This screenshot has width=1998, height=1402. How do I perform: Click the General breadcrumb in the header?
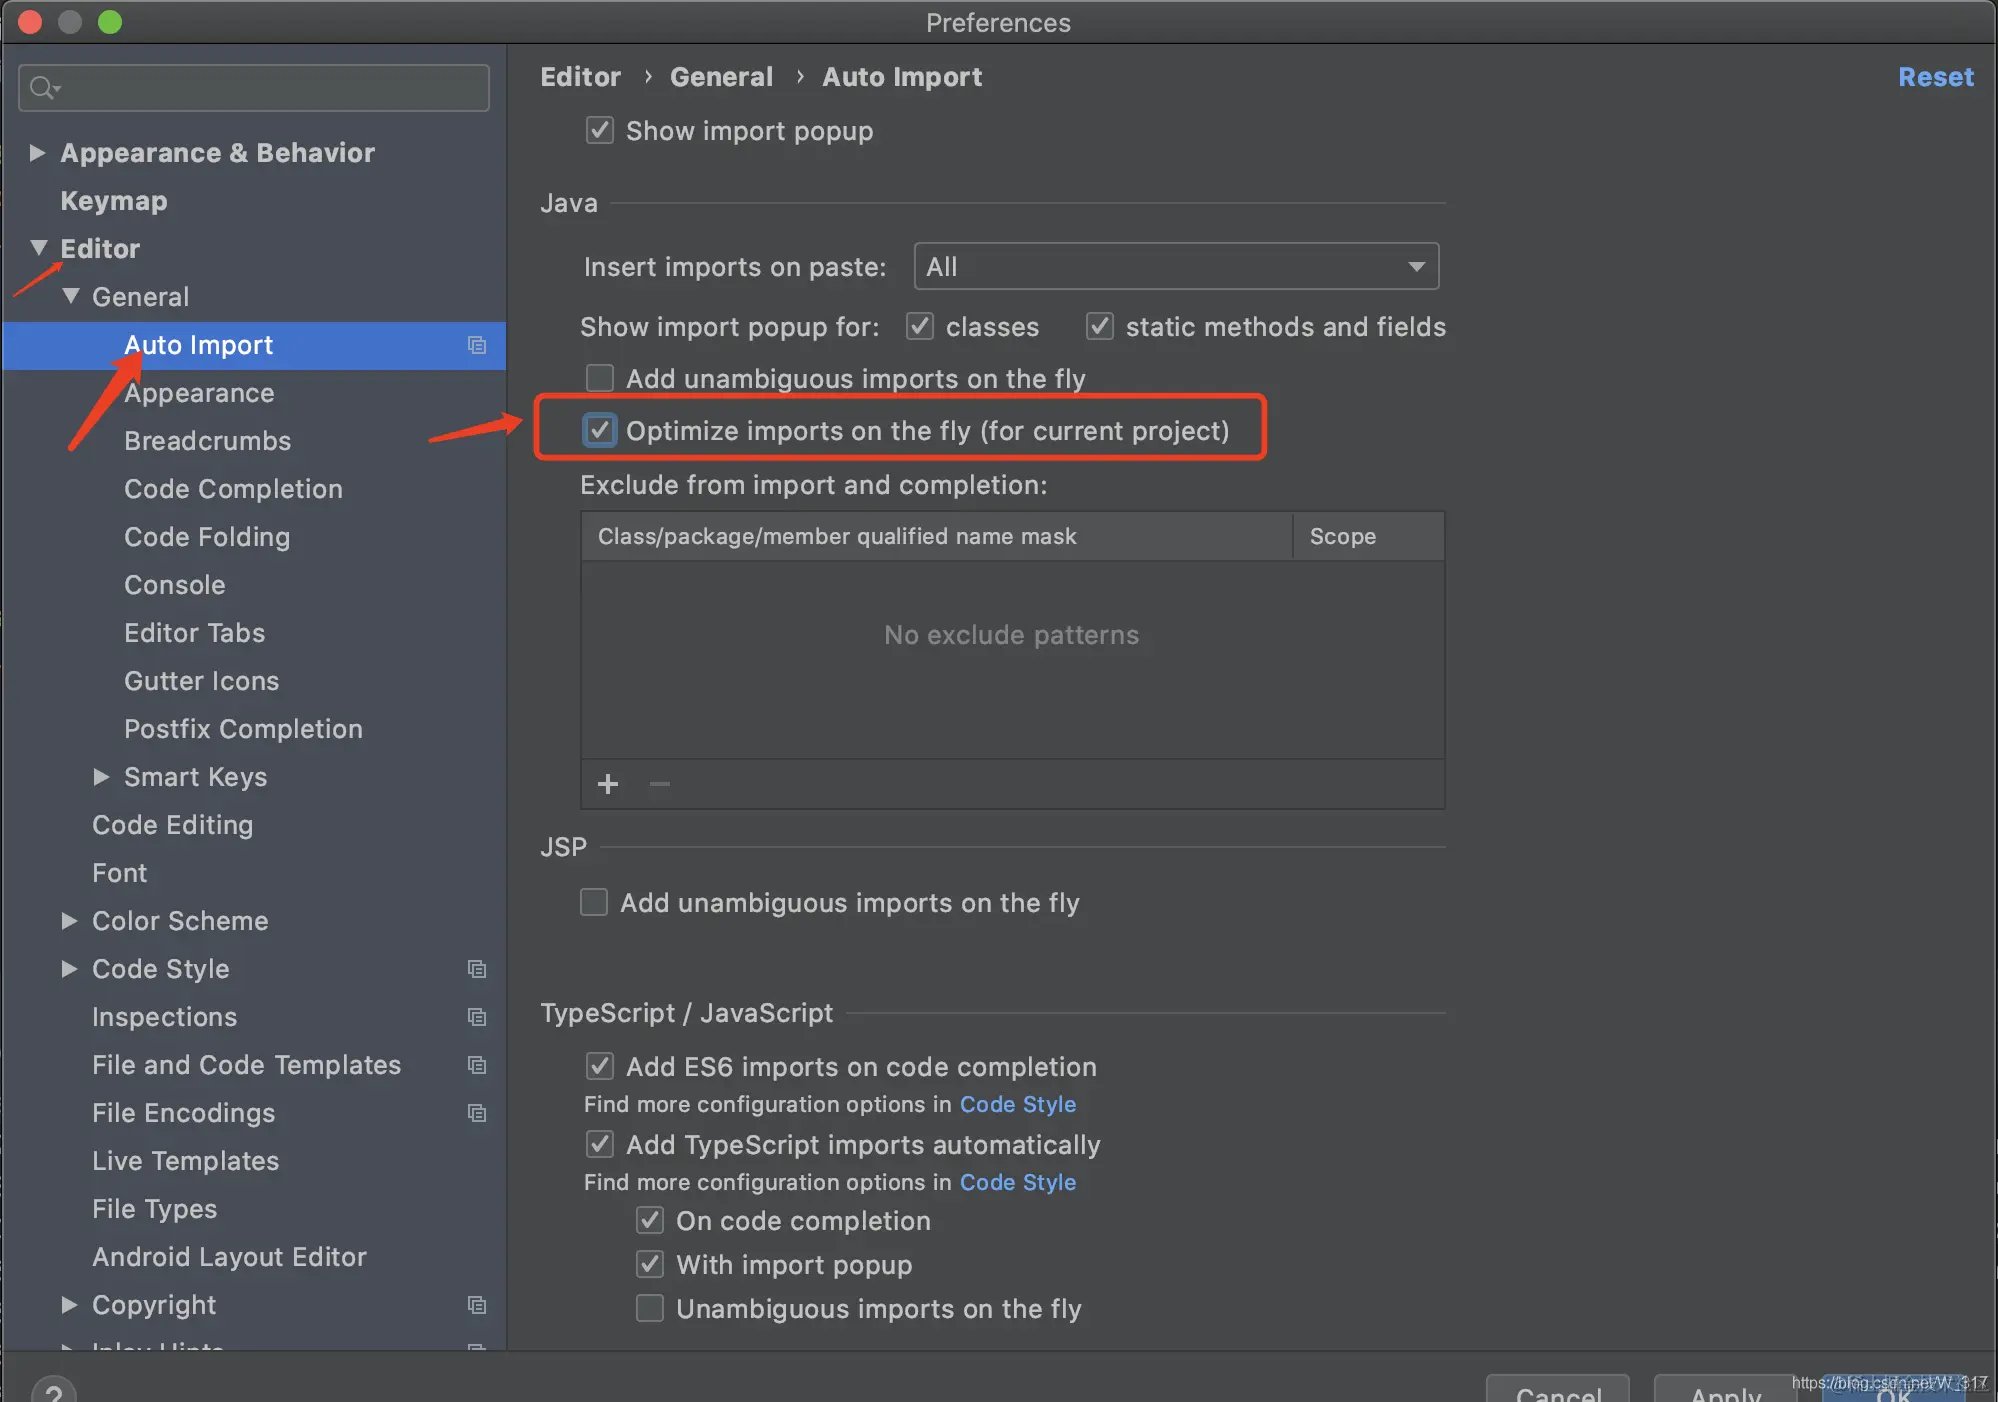(721, 77)
